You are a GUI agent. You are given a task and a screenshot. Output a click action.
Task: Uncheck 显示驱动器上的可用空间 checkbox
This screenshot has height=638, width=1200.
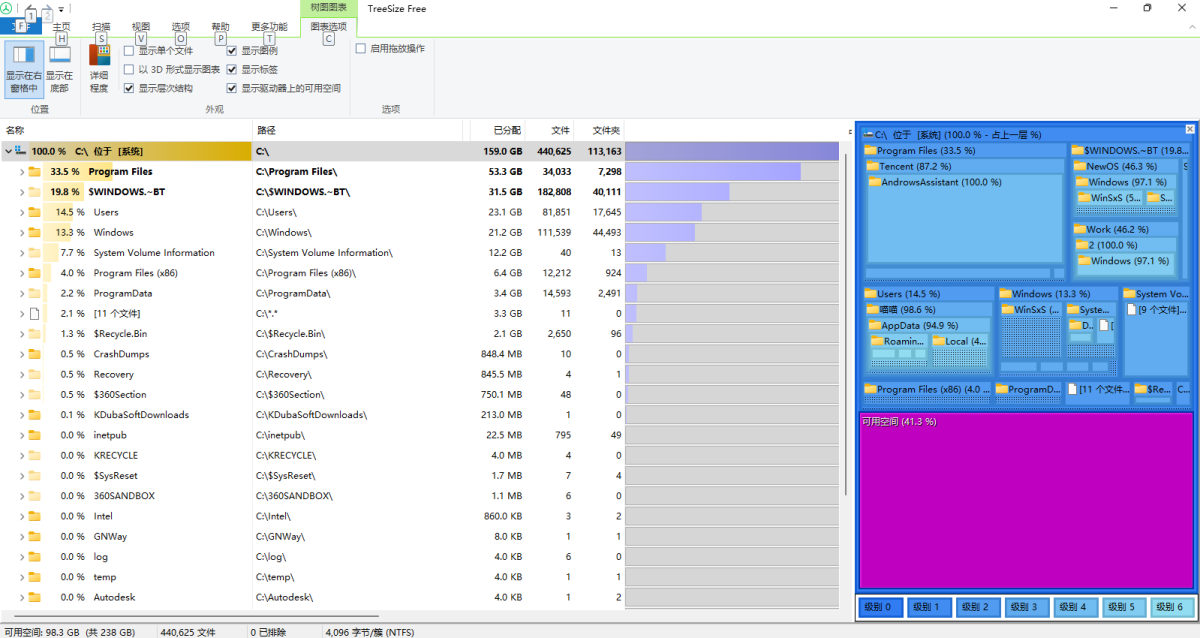pos(232,88)
